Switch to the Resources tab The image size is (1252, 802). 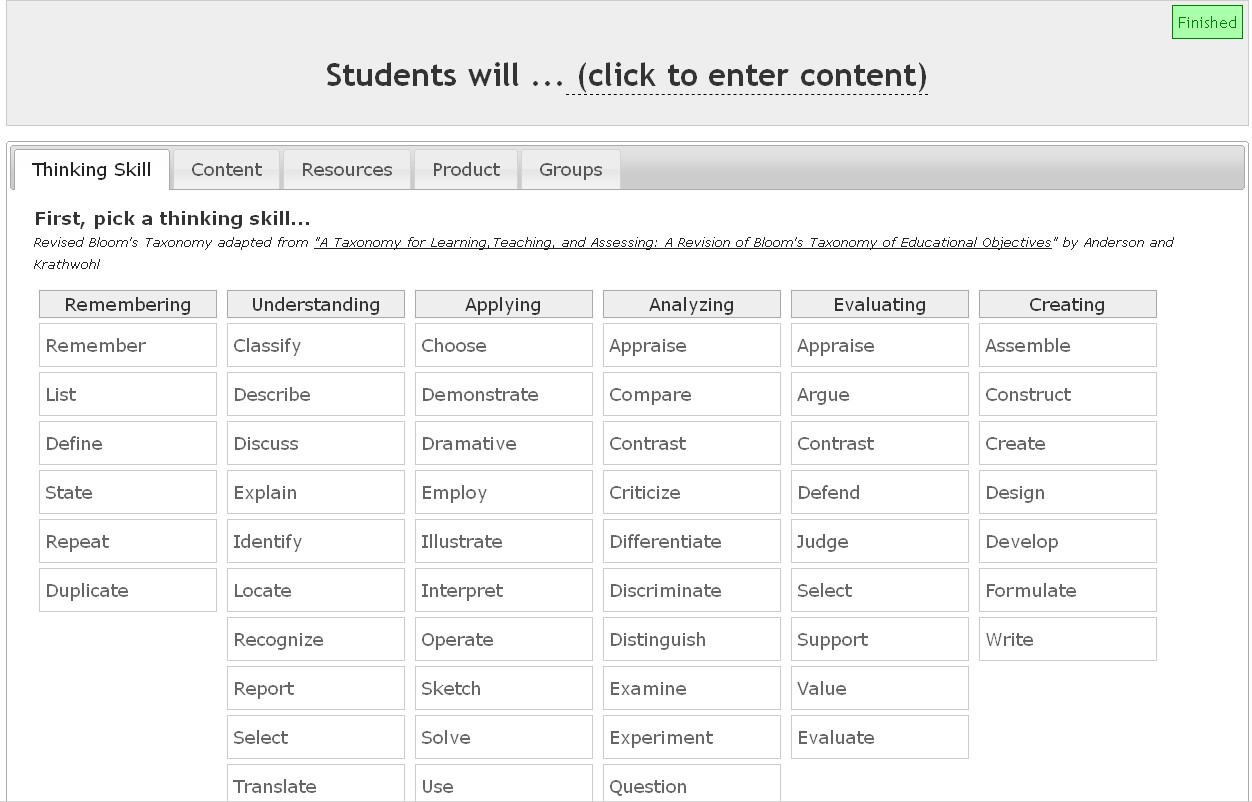pos(347,169)
